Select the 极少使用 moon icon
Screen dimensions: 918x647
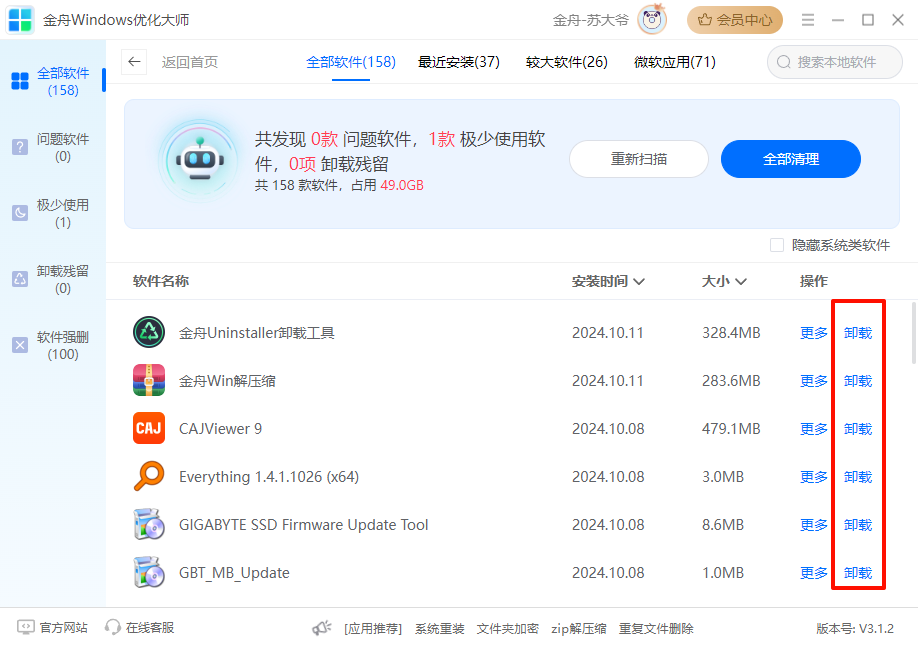point(20,213)
